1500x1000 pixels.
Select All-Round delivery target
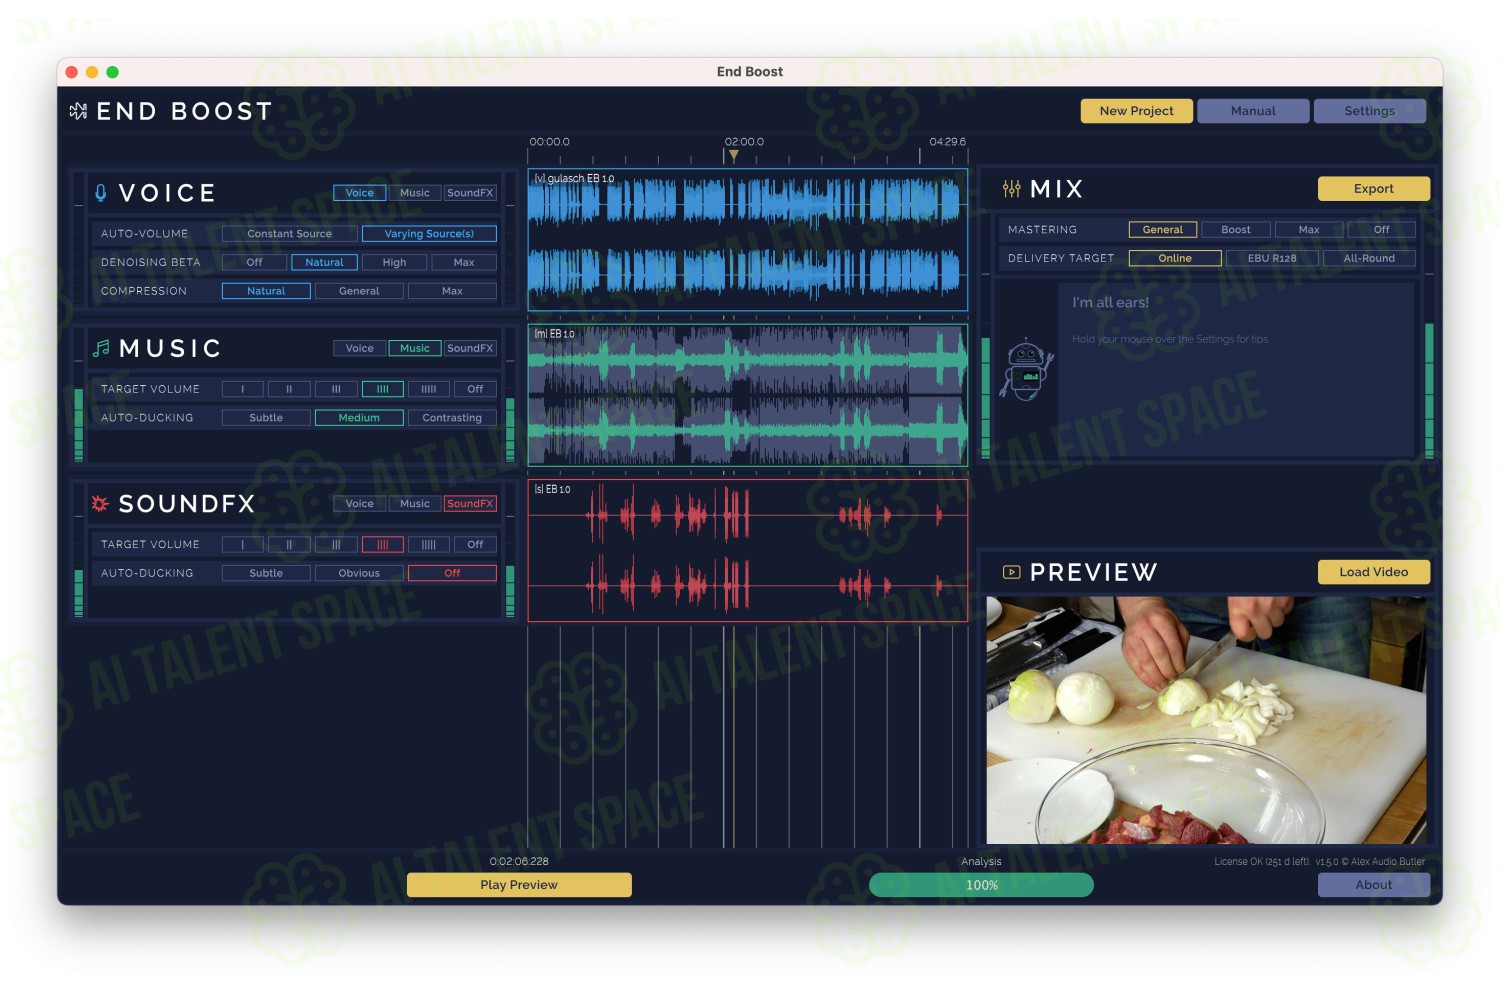[1369, 258]
